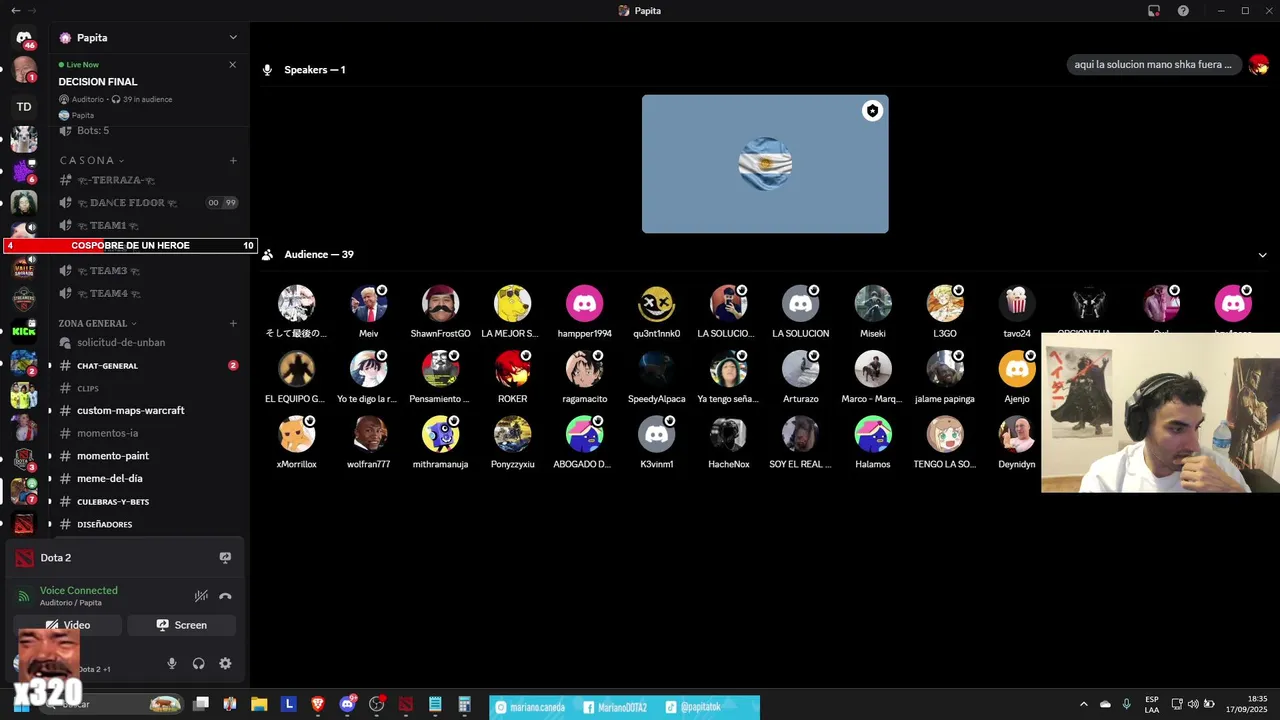The width and height of the screenshot is (1280, 720).
Task: Click audience member wolfran777 avatar
Action: (369, 434)
